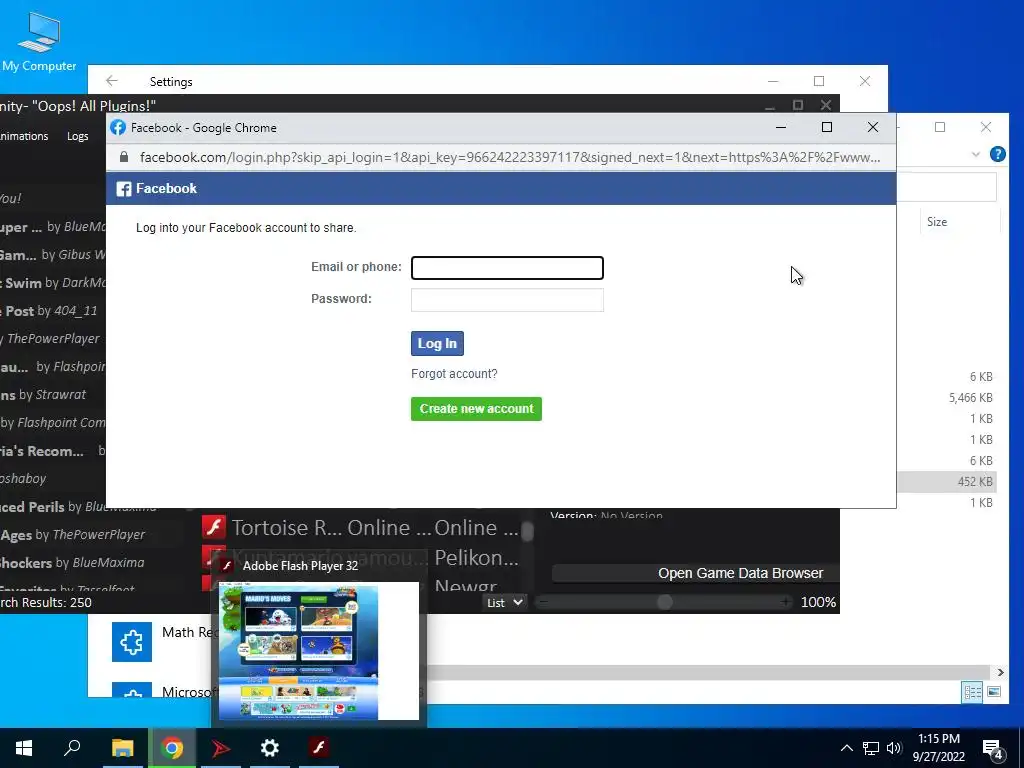
Task: Open the My Computer desktop icon
Action: (39, 40)
